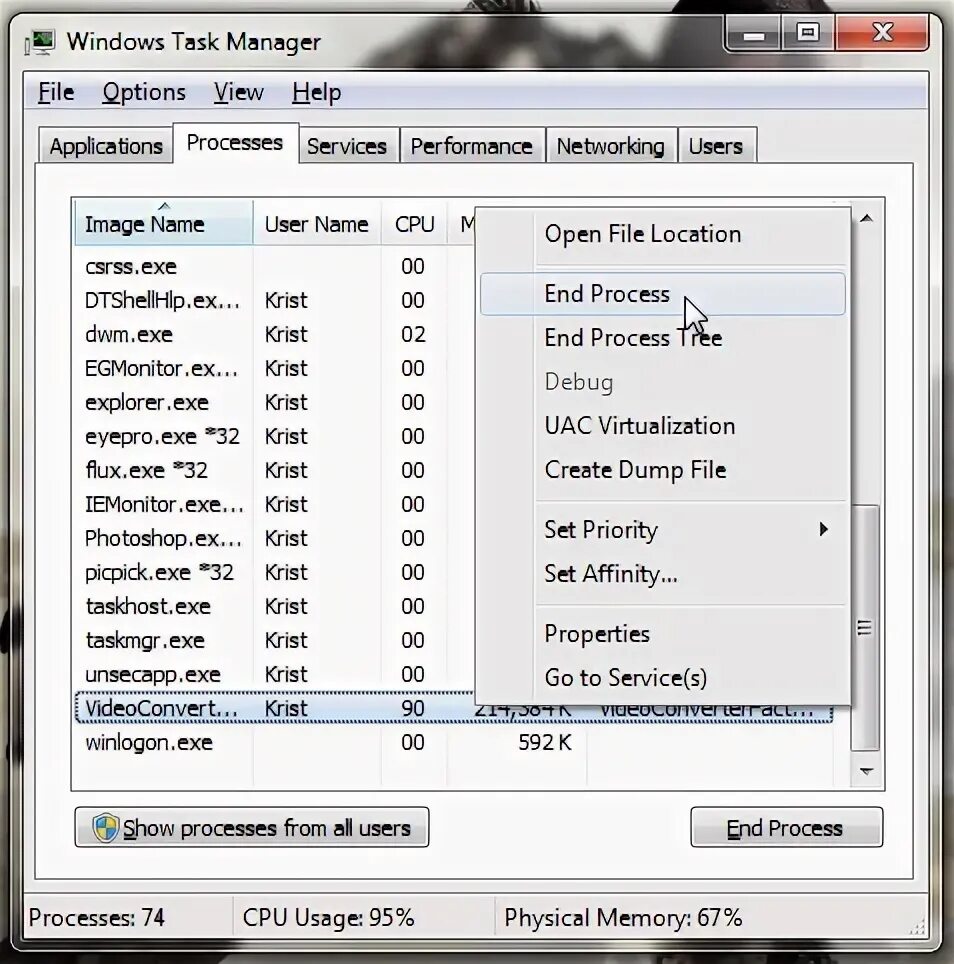Click CPU Usage: 95% in status bar
This screenshot has height=964, width=954.
pyautogui.click(x=328, y=918)
